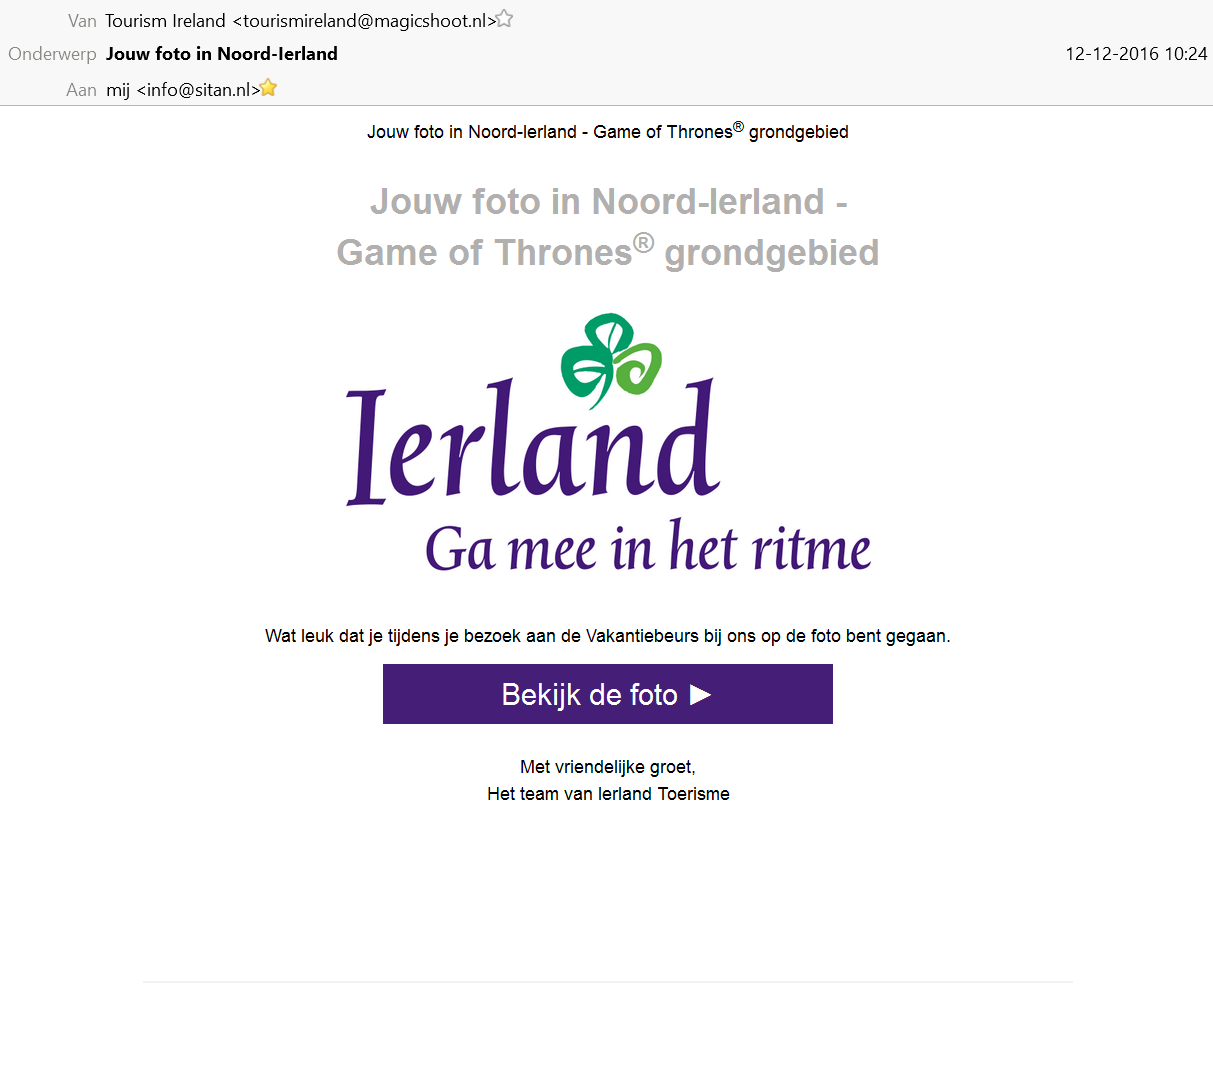Click the Ga mee in het ritme tagline
This screenshot has height=1065, width=1213.
point(648,547)
